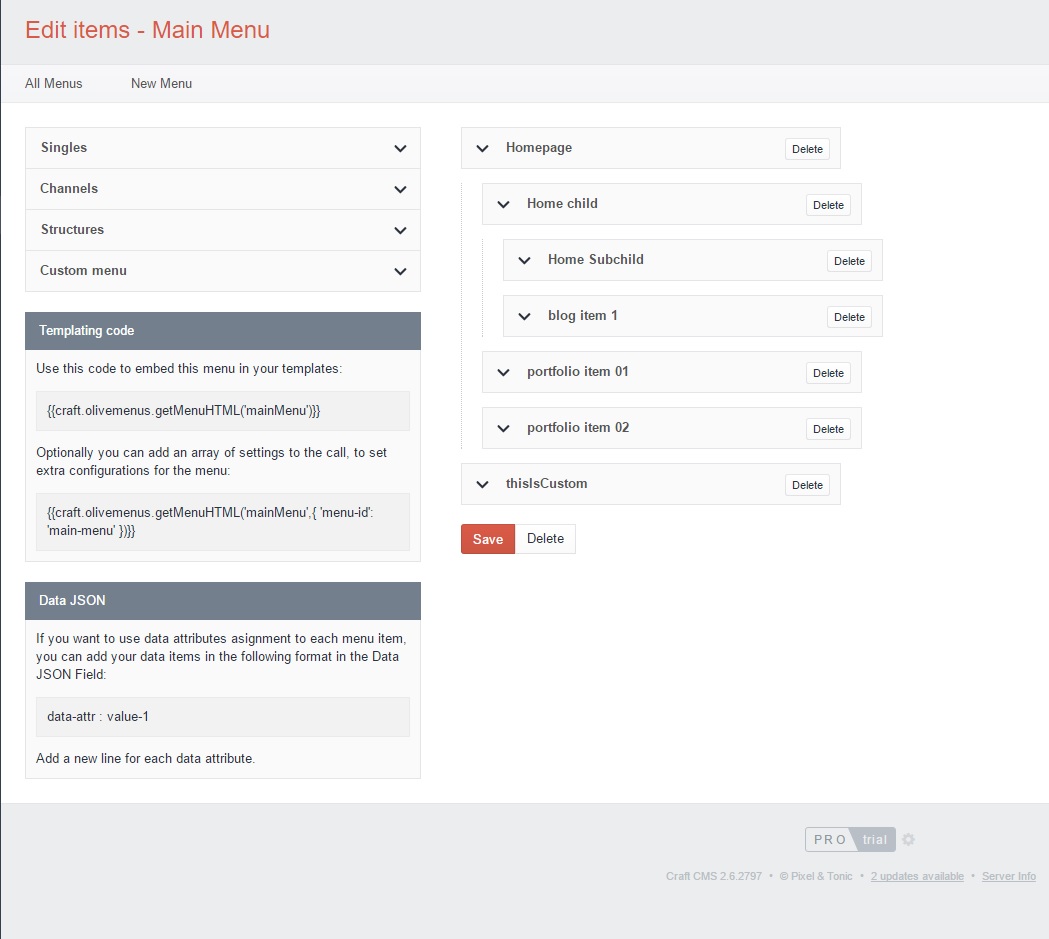Expand the Home child item chevron

[x=504, y=205]
